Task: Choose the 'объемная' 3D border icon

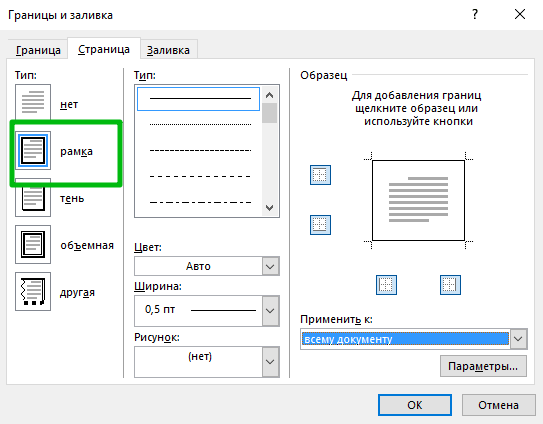Action: (33, 245)
